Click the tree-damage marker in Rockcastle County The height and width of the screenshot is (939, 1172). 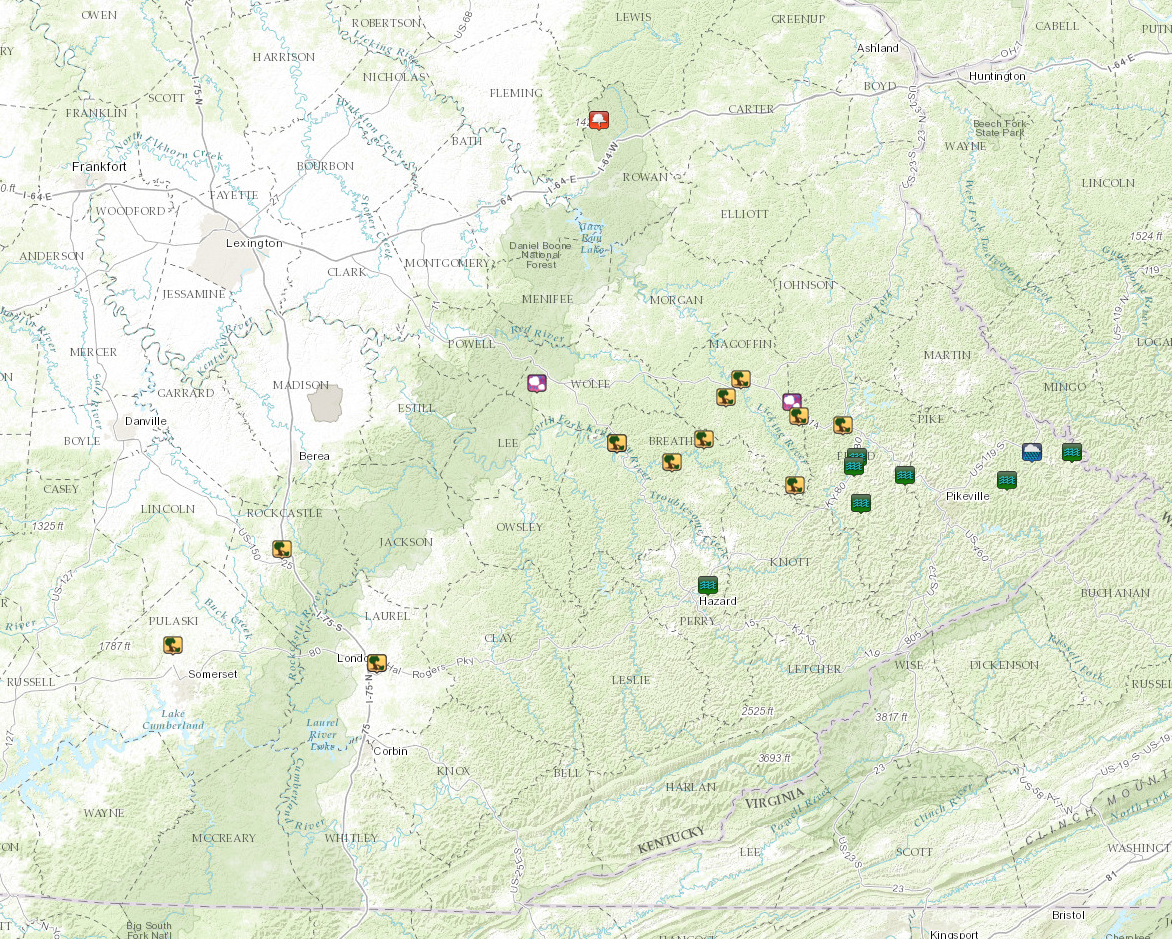tap(281, 549)
